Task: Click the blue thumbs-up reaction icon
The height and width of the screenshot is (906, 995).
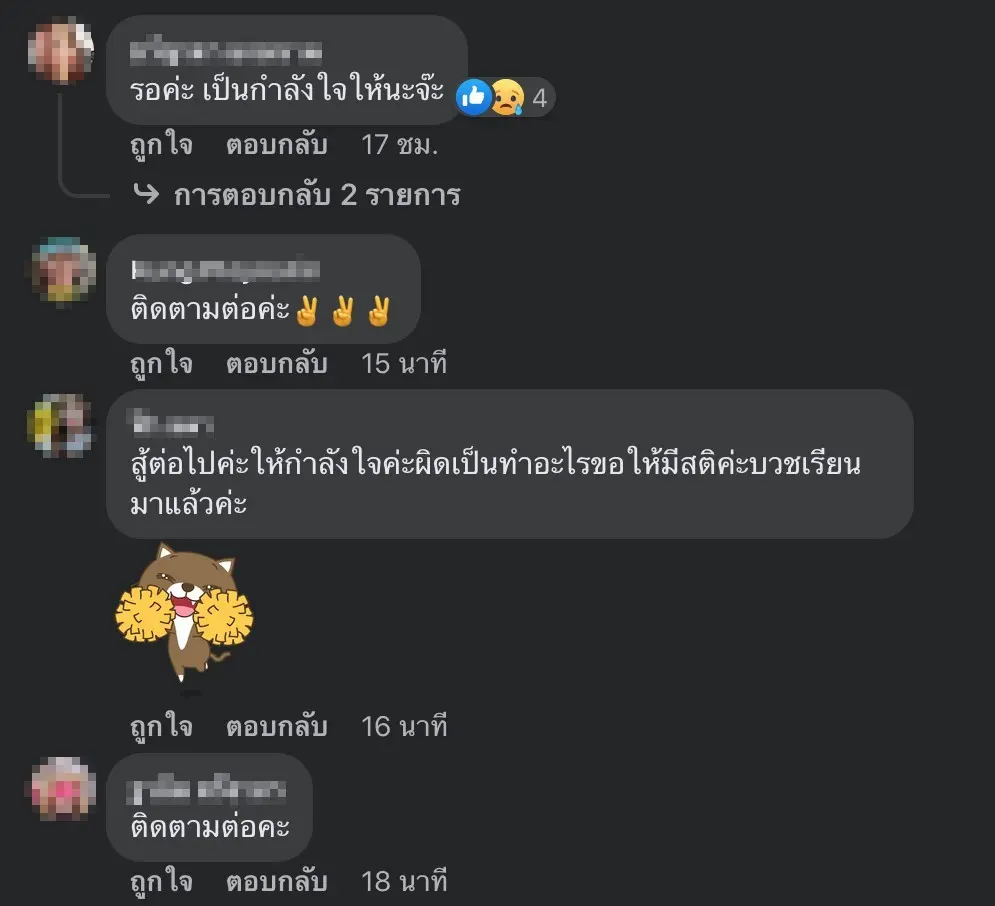Action: [473, 97]
